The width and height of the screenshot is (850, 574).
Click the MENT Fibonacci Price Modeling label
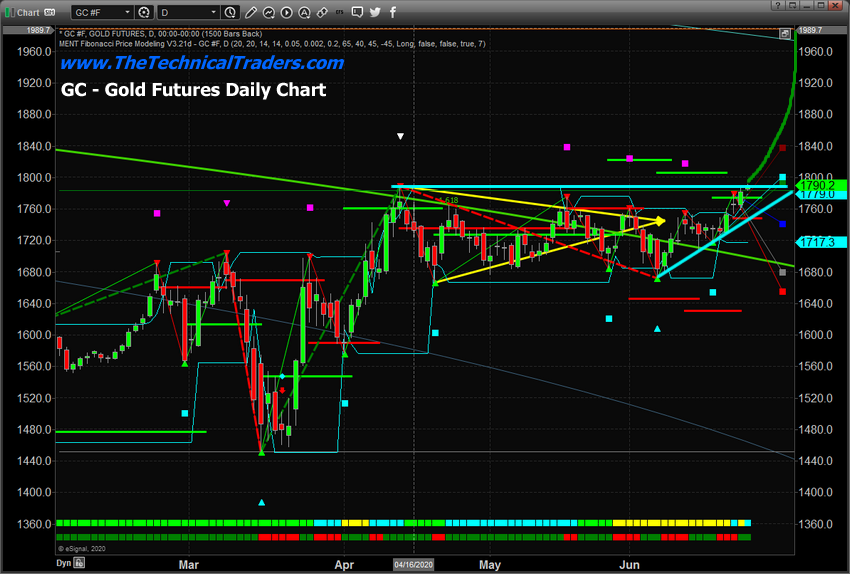(272, 43)
